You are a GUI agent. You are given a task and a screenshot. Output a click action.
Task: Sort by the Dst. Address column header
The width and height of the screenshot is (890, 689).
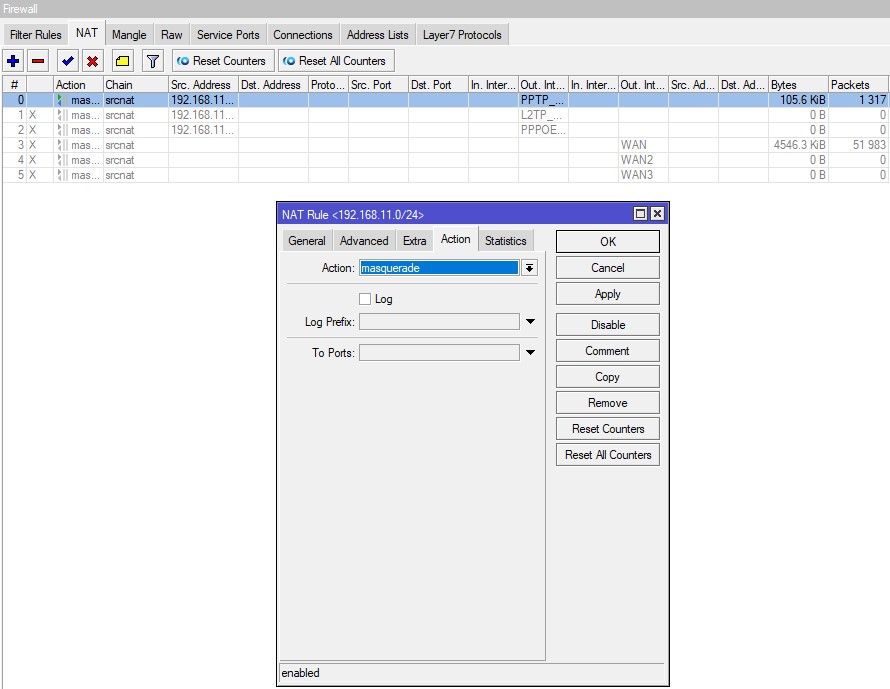click(273, 85)
